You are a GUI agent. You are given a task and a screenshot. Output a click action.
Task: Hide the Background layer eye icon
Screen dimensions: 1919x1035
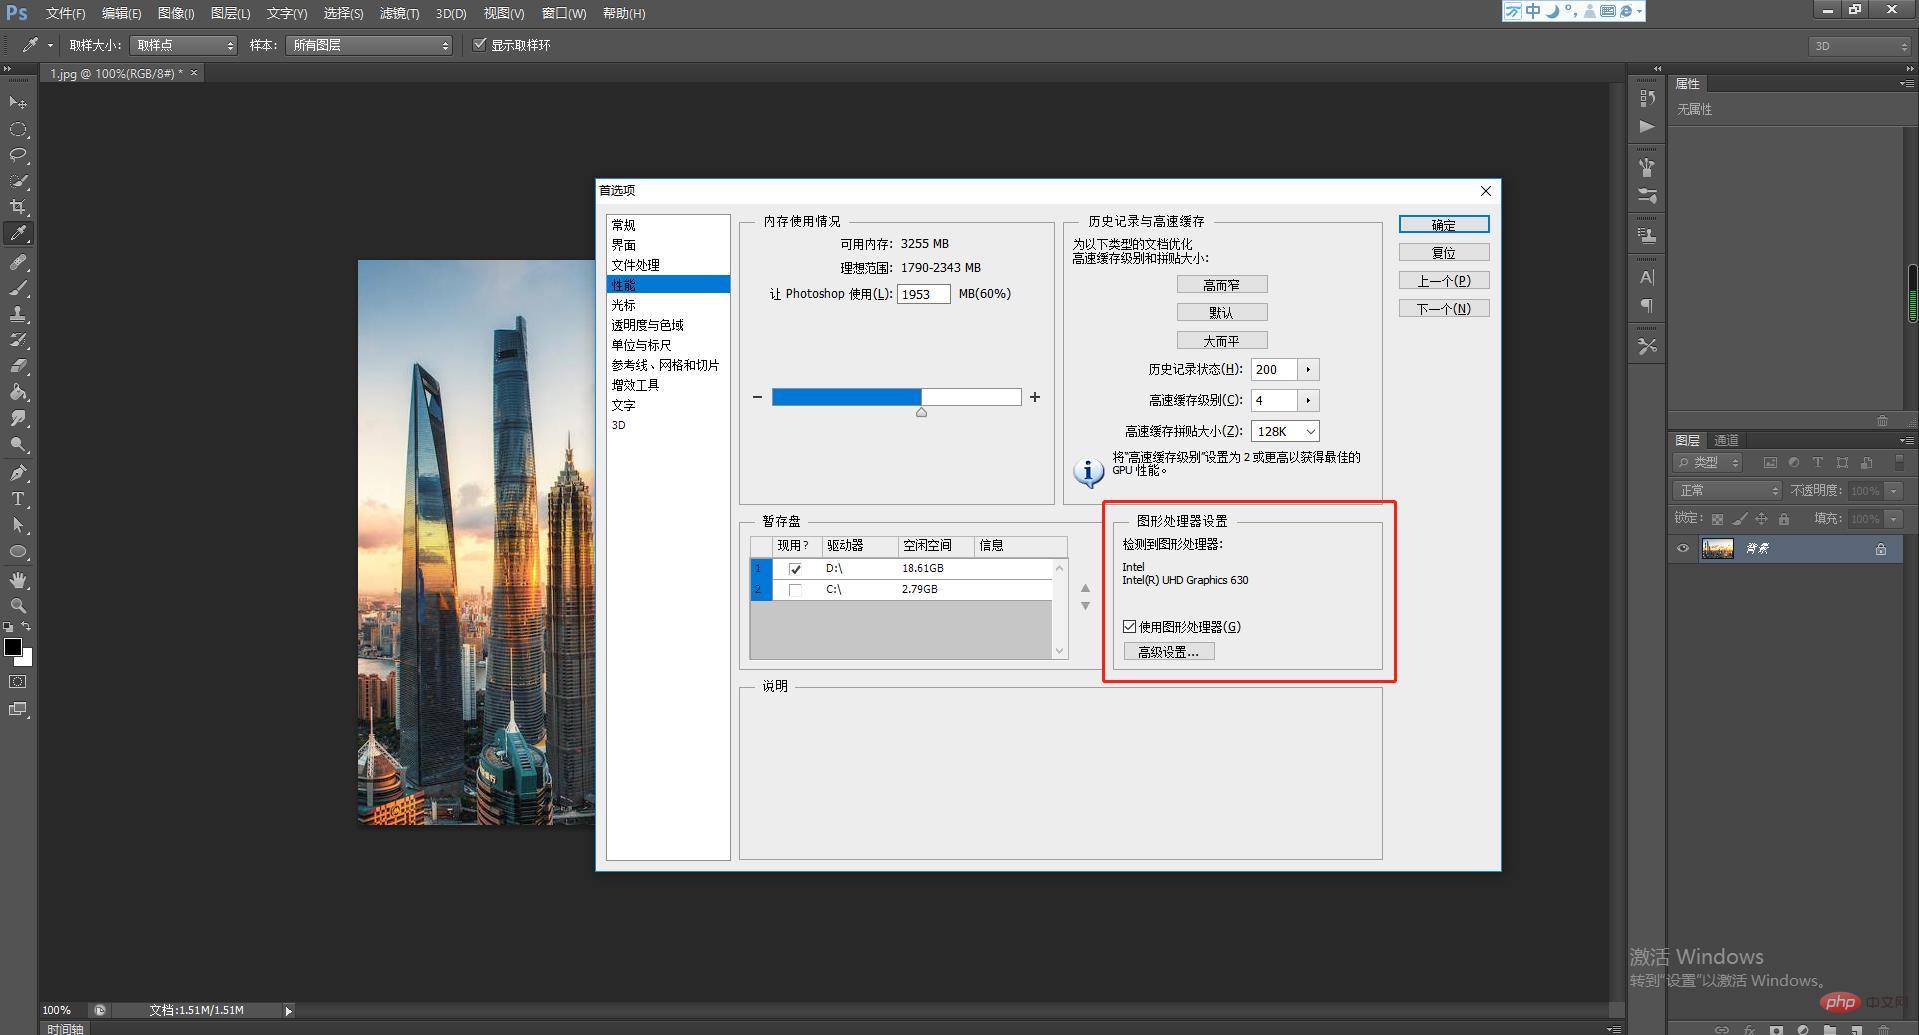coord(1683,549)
